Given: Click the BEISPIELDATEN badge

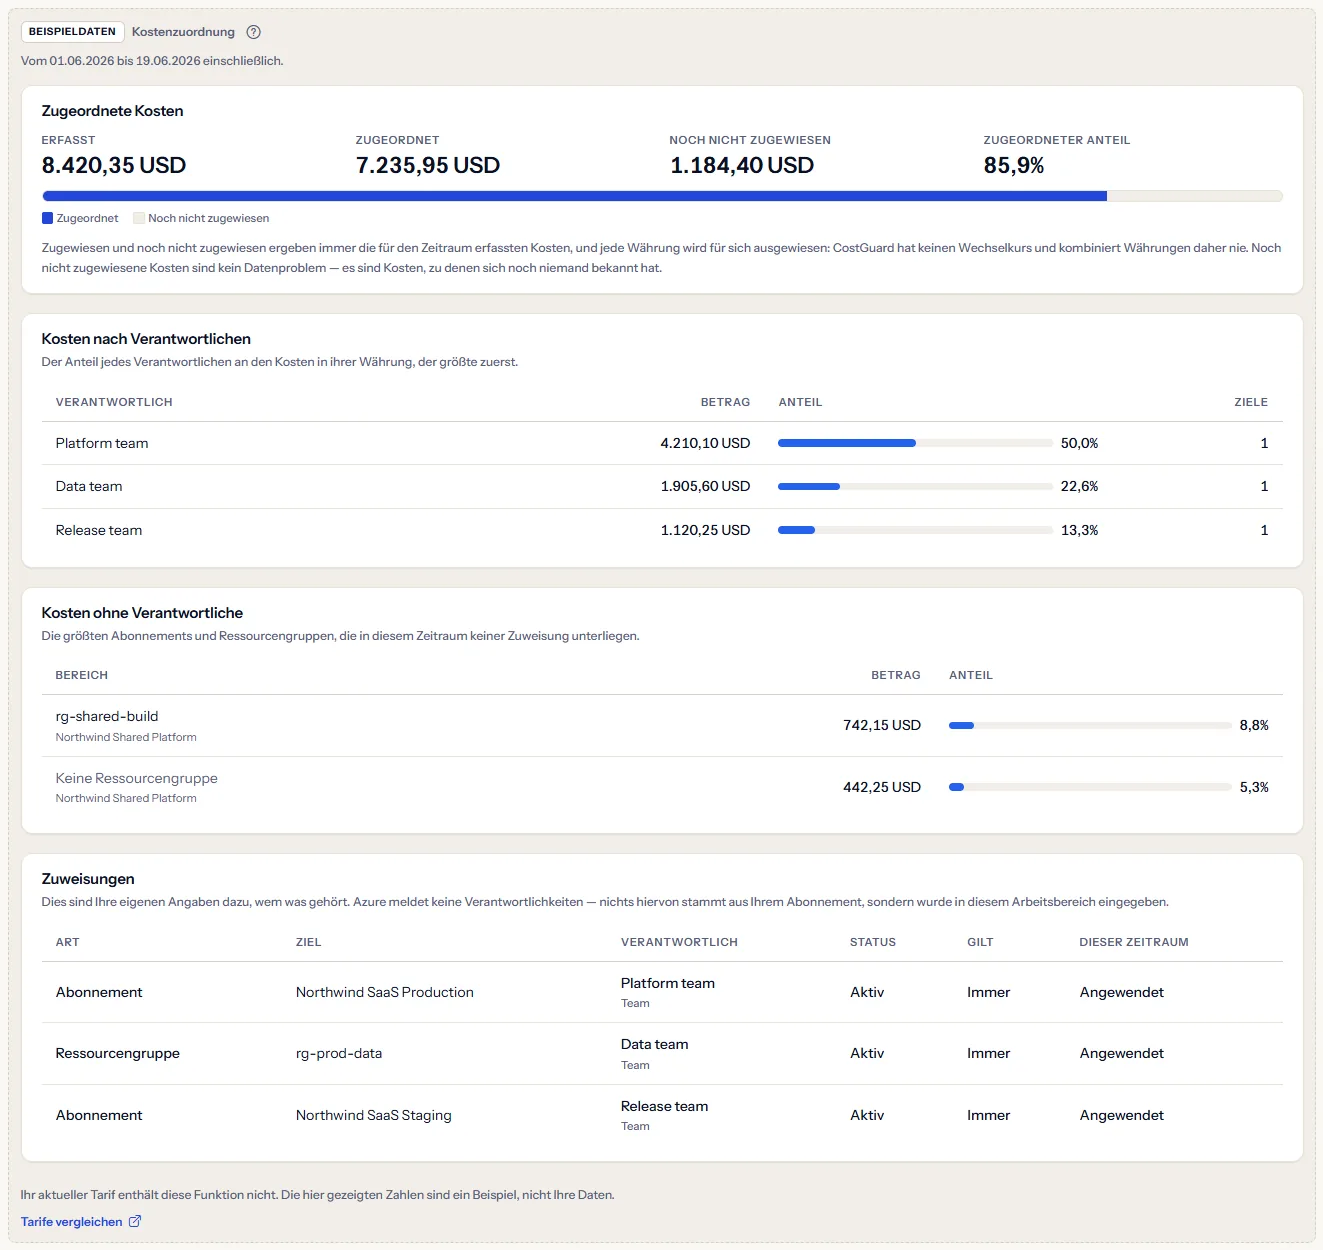Looking at the screenshot, I should click(72, 32).
